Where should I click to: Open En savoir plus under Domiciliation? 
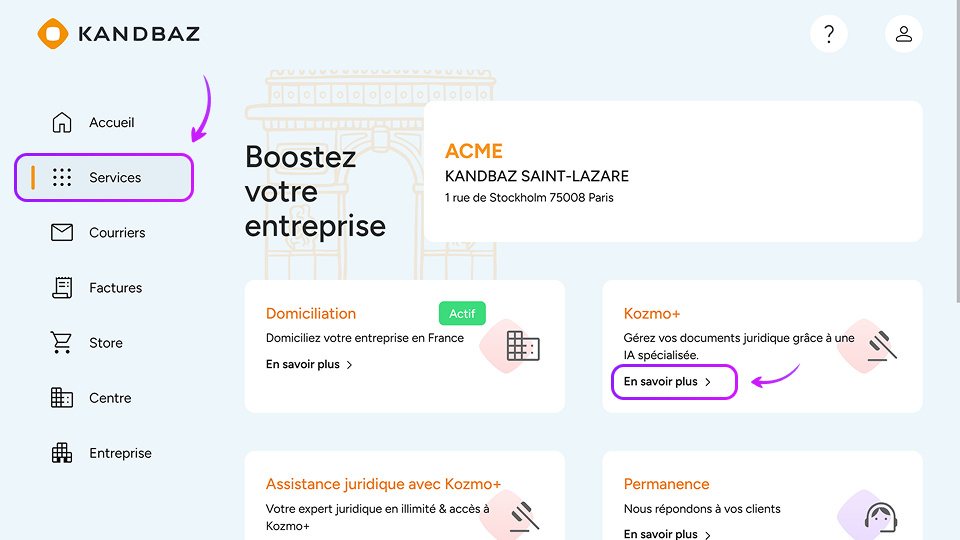303,365
